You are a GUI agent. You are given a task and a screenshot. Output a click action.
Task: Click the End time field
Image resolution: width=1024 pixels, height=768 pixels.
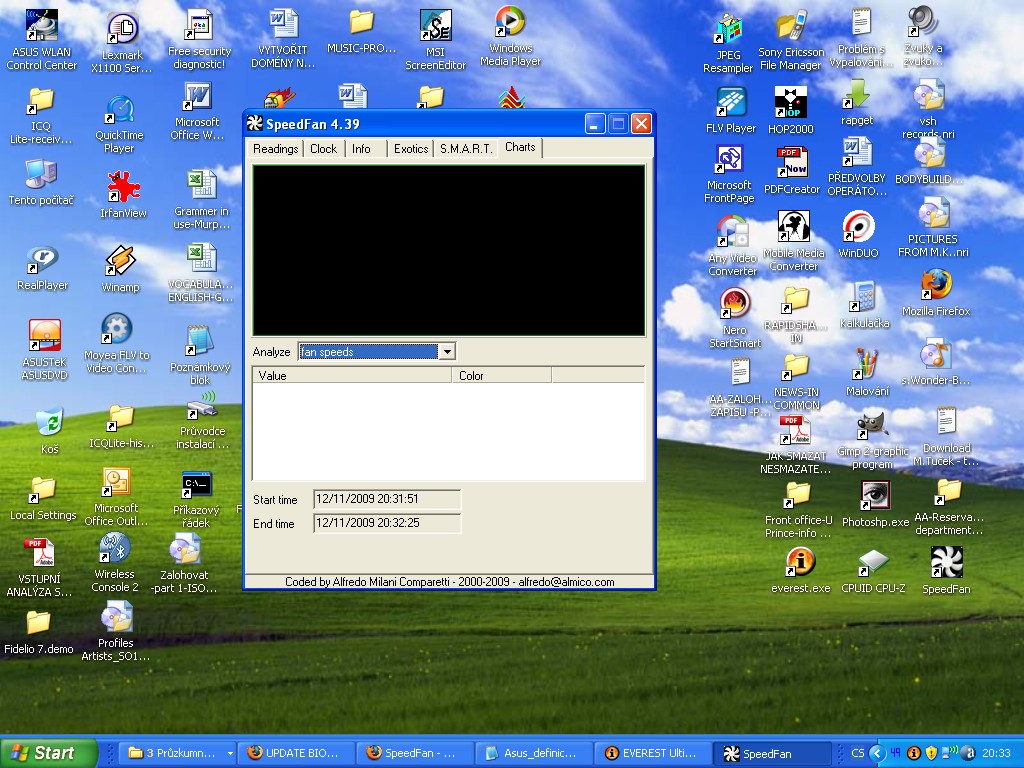coord(387,523)
